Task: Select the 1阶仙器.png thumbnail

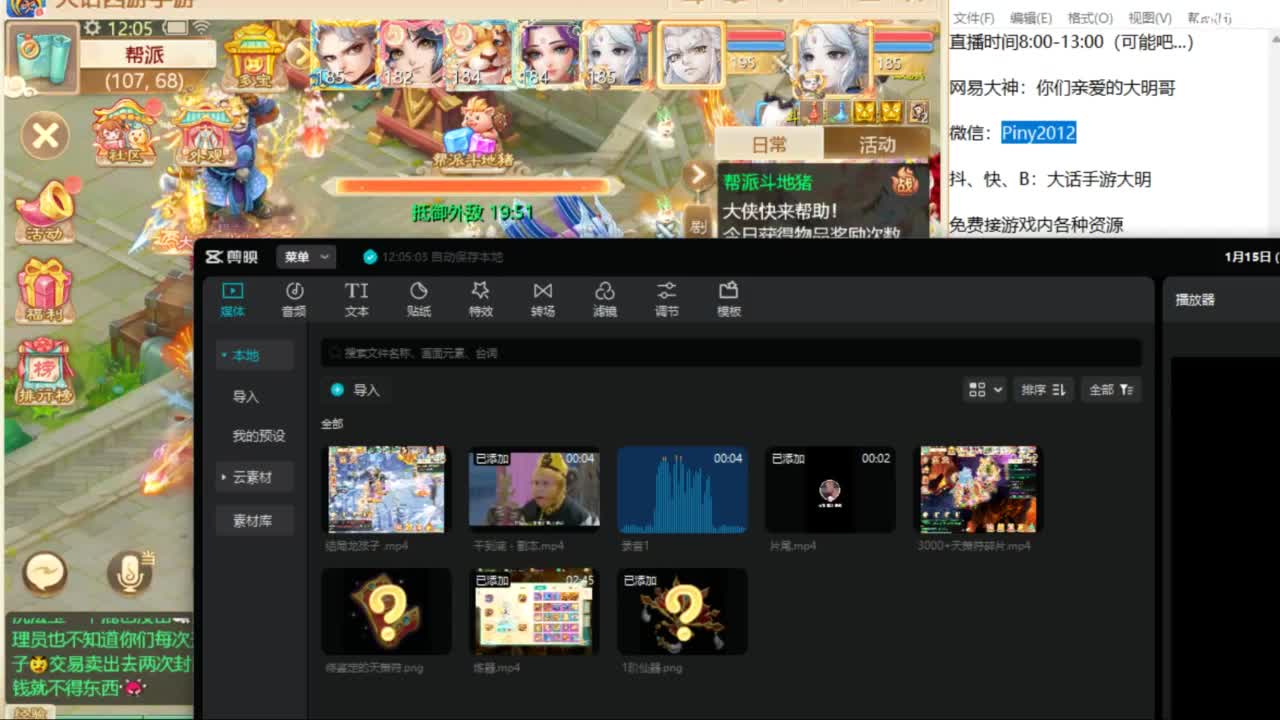Action: click(682, 611)
